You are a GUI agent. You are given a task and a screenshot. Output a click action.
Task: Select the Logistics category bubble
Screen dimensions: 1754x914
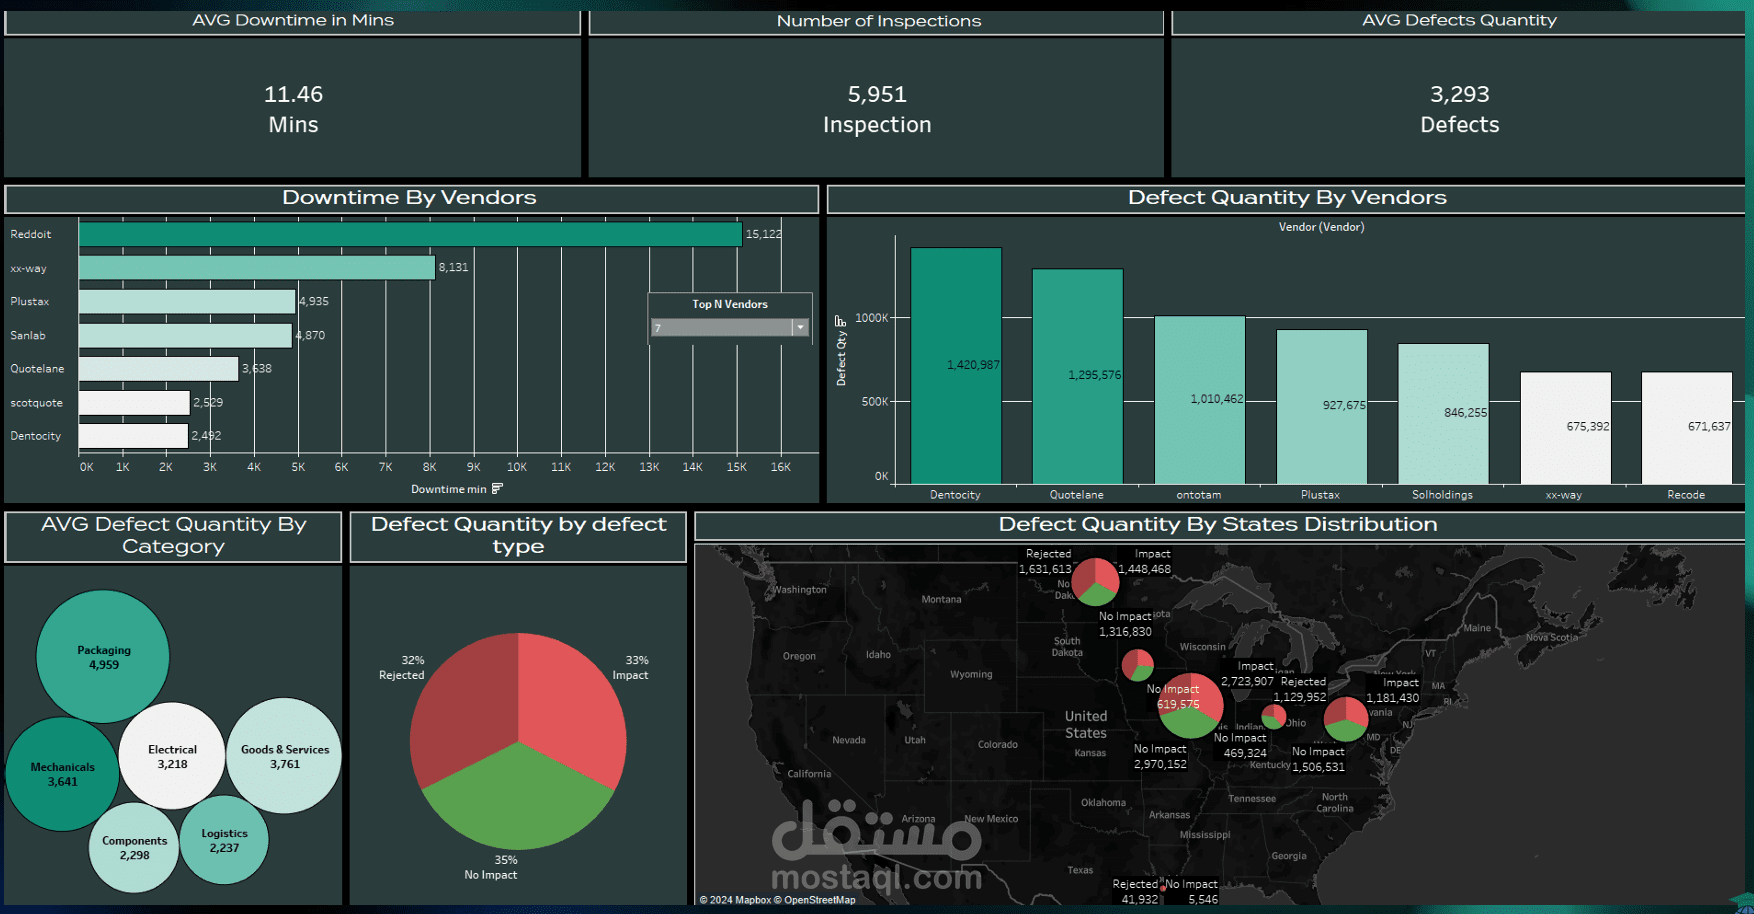[224, 840]
